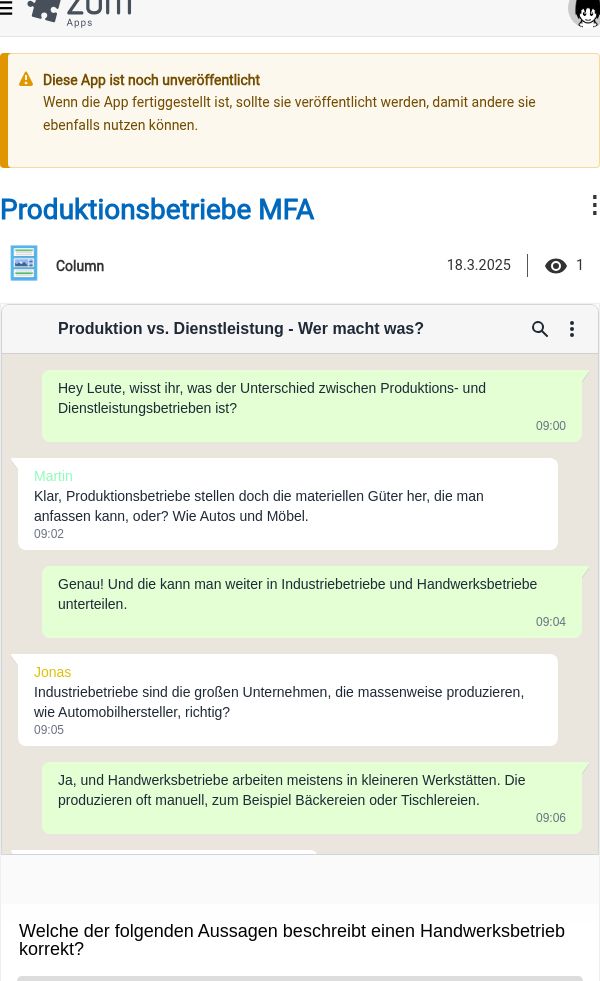Click the eye views counter icon
600x981 pixels.
[556, 266]
